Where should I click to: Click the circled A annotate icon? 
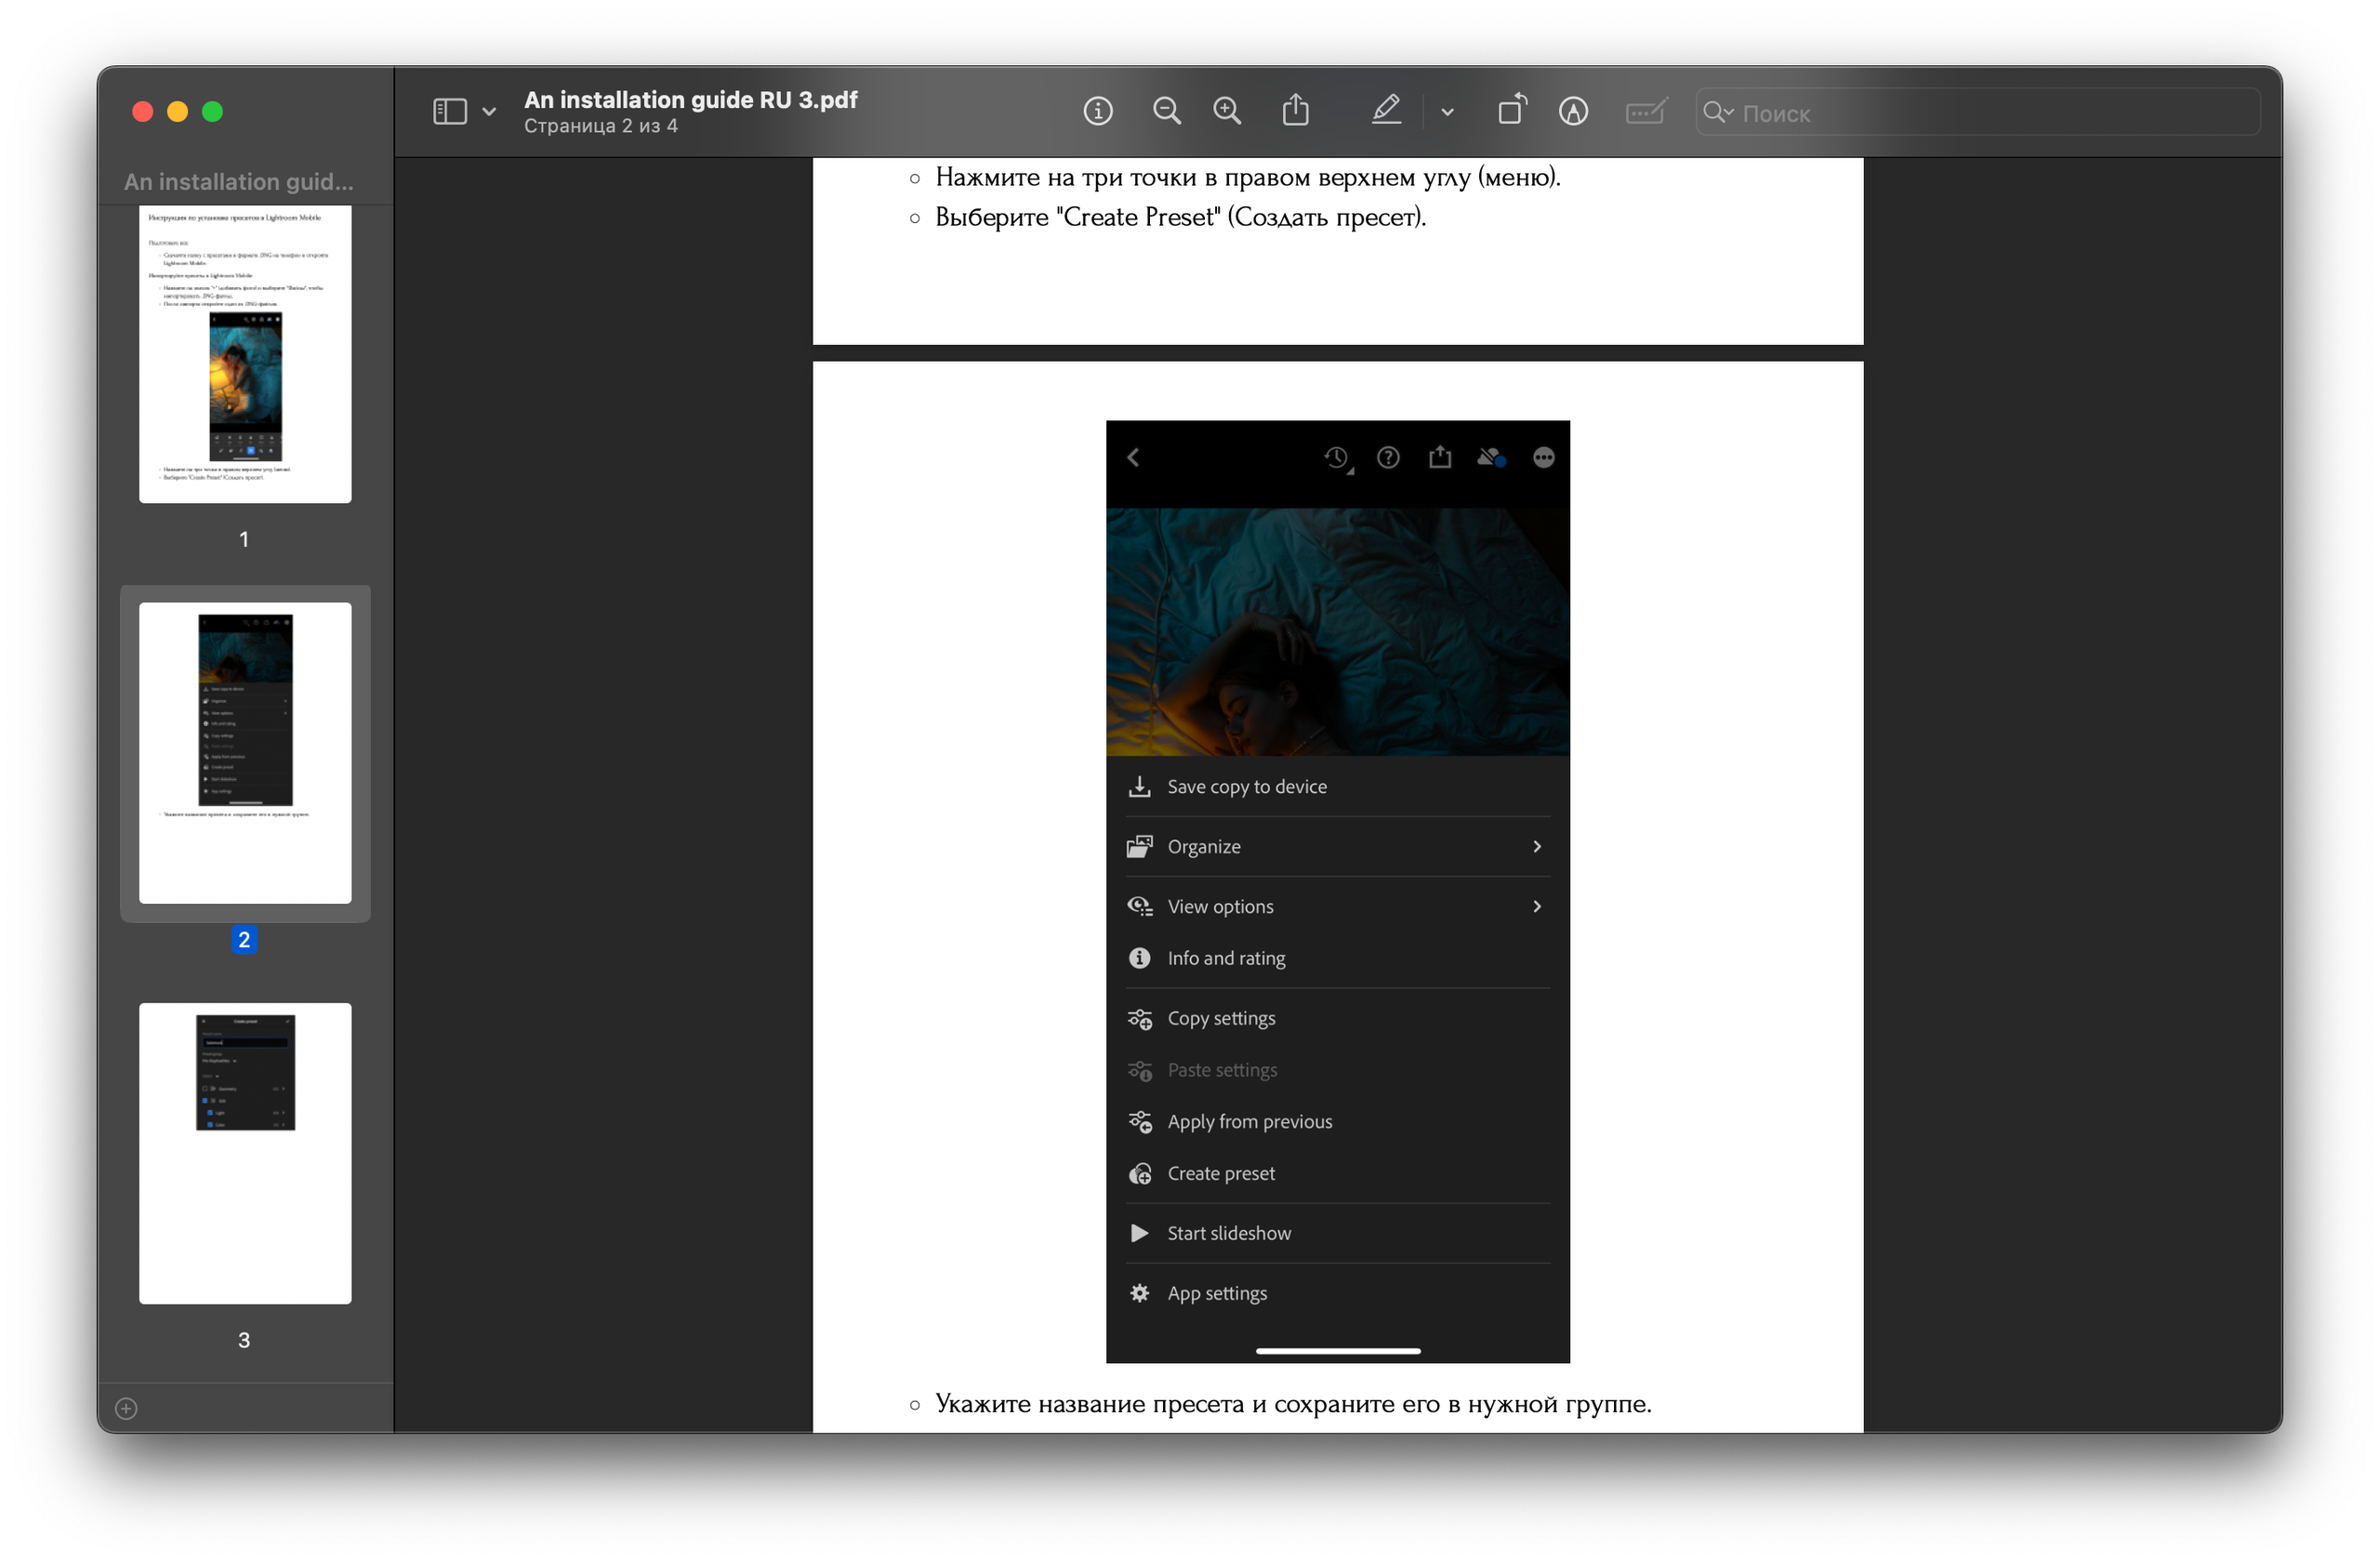pos(1573,111)
